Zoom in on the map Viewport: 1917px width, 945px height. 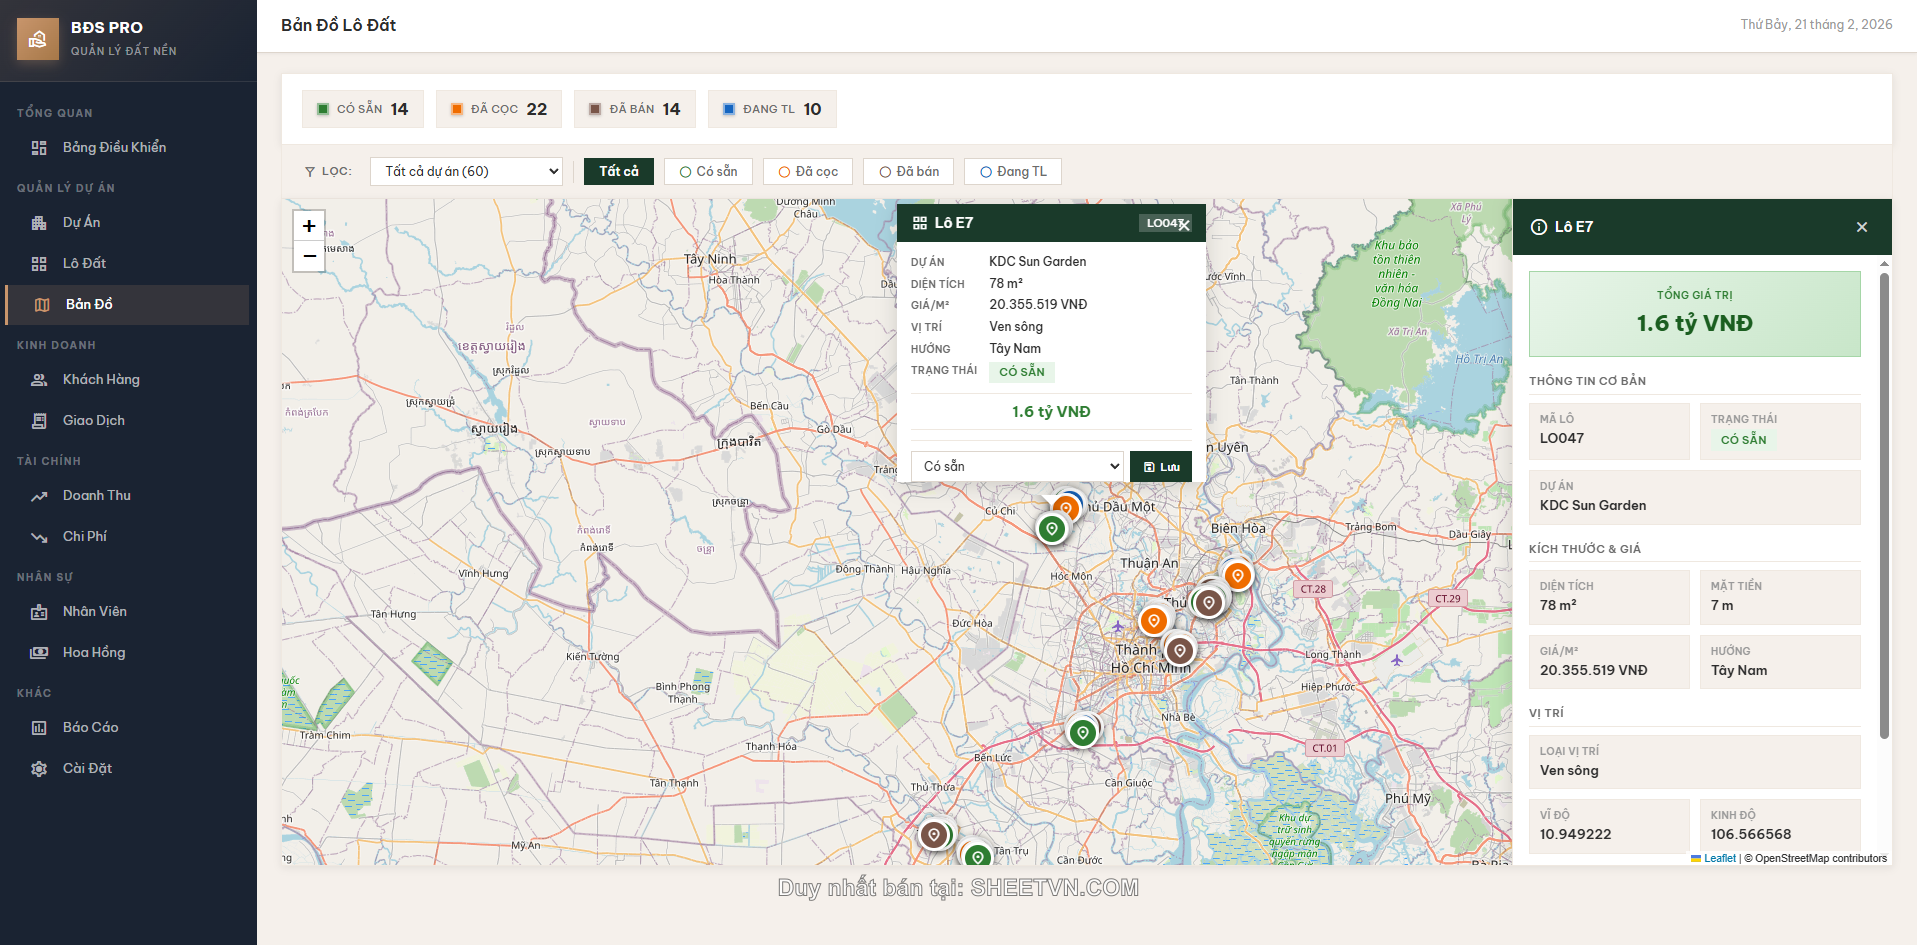[x=309, y=226]
